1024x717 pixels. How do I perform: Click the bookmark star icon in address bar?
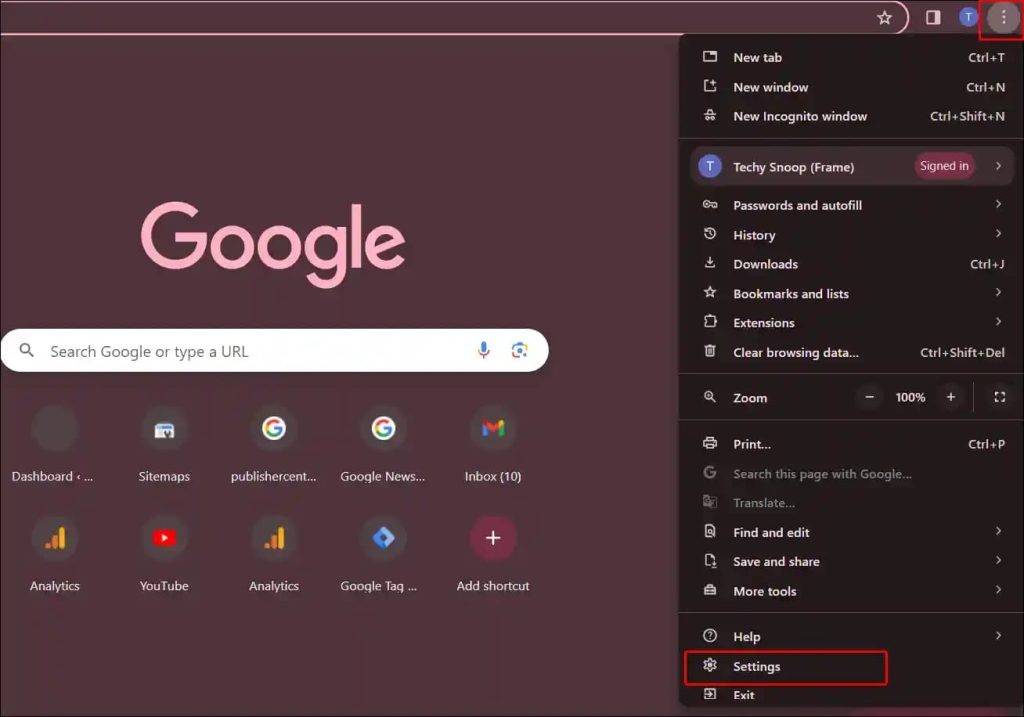coord(884,17)
